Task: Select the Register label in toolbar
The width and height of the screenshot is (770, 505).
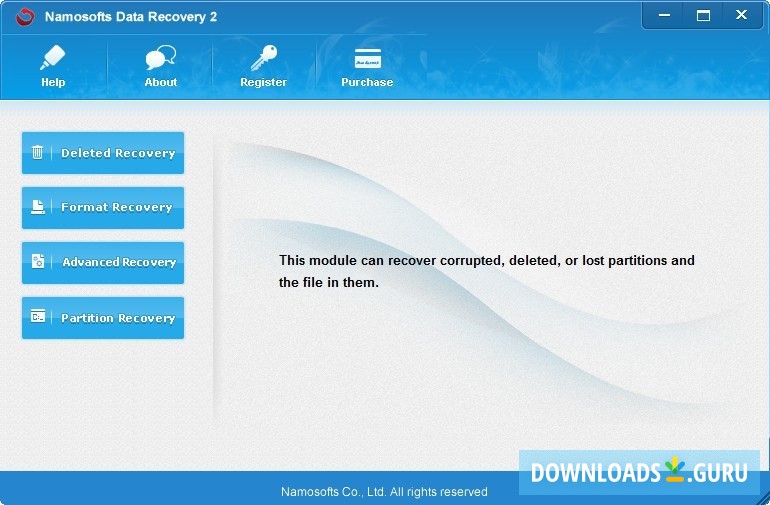Action: click(263, 82)
